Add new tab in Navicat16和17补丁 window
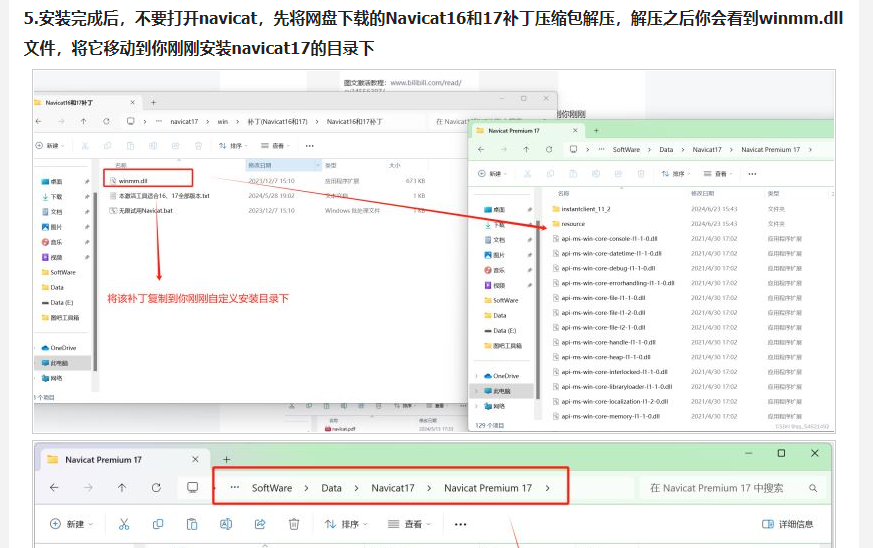873x548 pixels. coord(153,102)
